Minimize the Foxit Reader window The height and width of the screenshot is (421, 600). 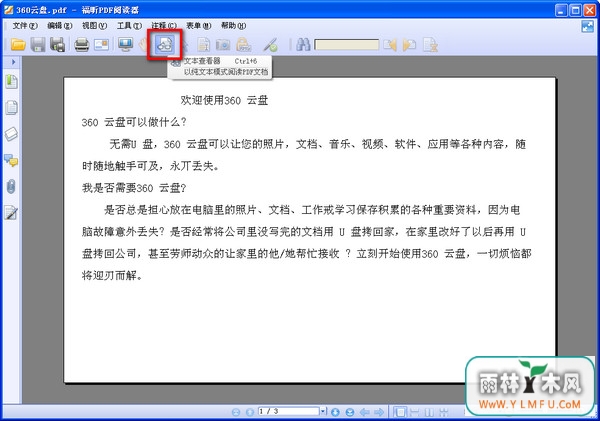(561, 10)
